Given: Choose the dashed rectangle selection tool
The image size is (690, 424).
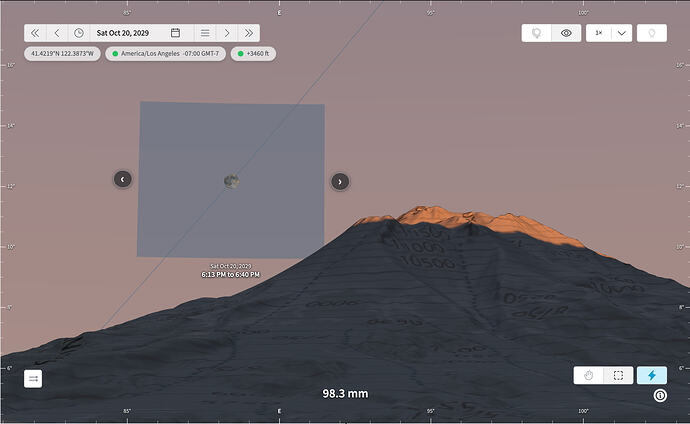Looking at the screenshot, I should click(618, 375).
